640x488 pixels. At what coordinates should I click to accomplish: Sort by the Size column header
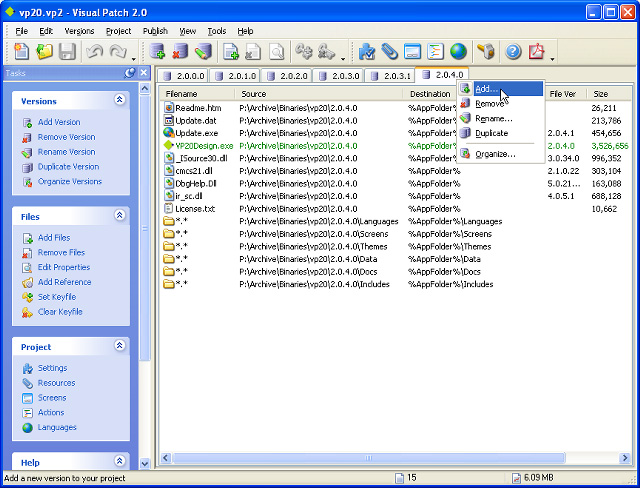pyautogui.click(x=609, y=94)
